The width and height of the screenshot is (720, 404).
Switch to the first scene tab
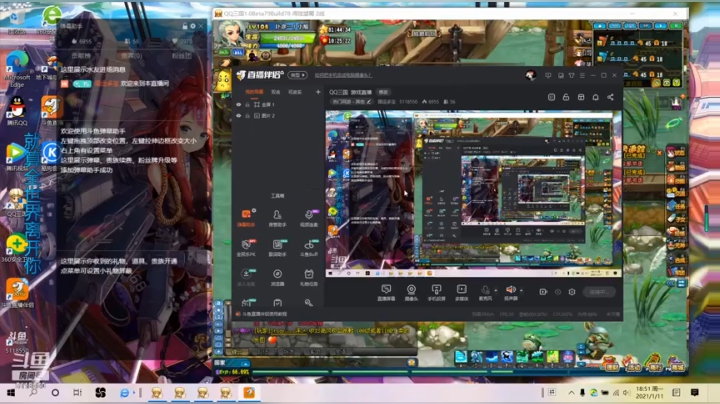254,92
